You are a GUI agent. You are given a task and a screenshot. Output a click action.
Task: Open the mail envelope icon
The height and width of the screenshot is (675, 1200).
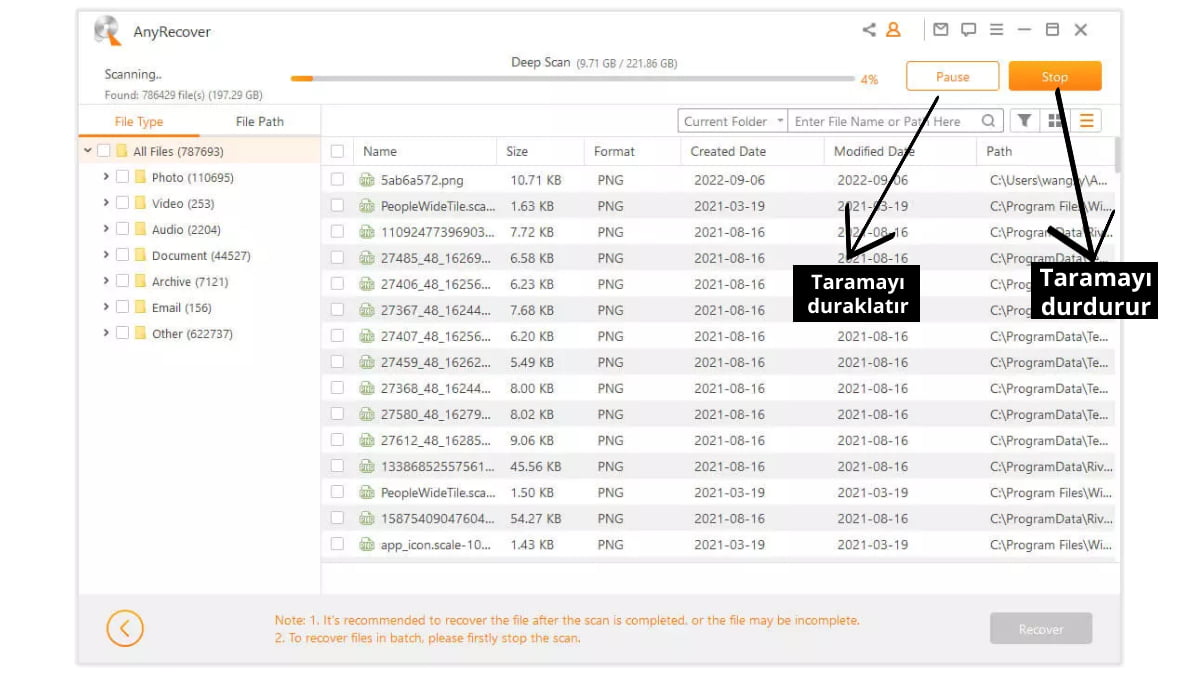click(x=940, y=30)
